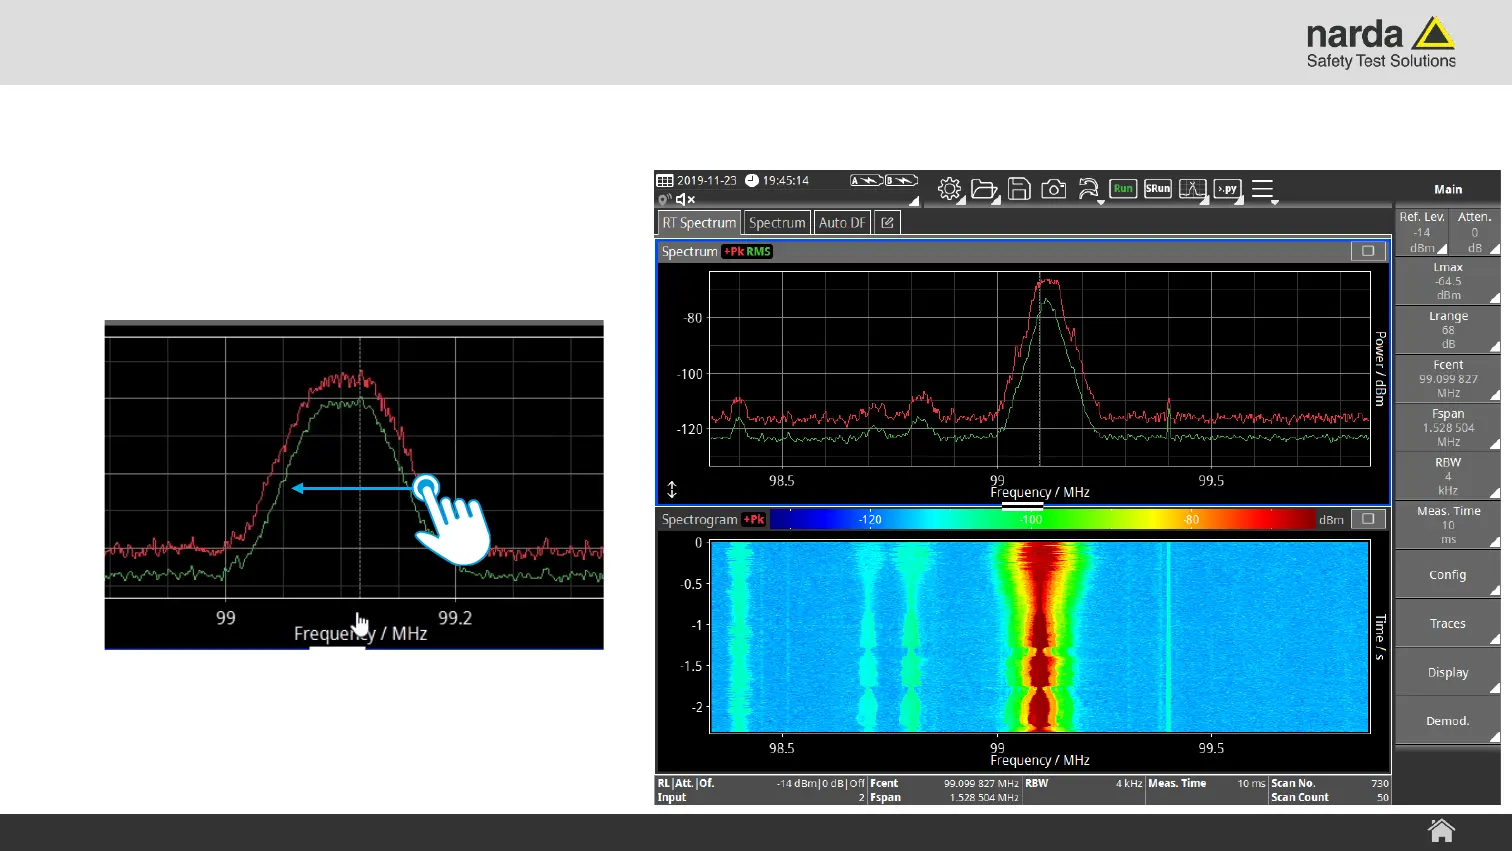Open the hamburger menu icon

[1263, 189]
